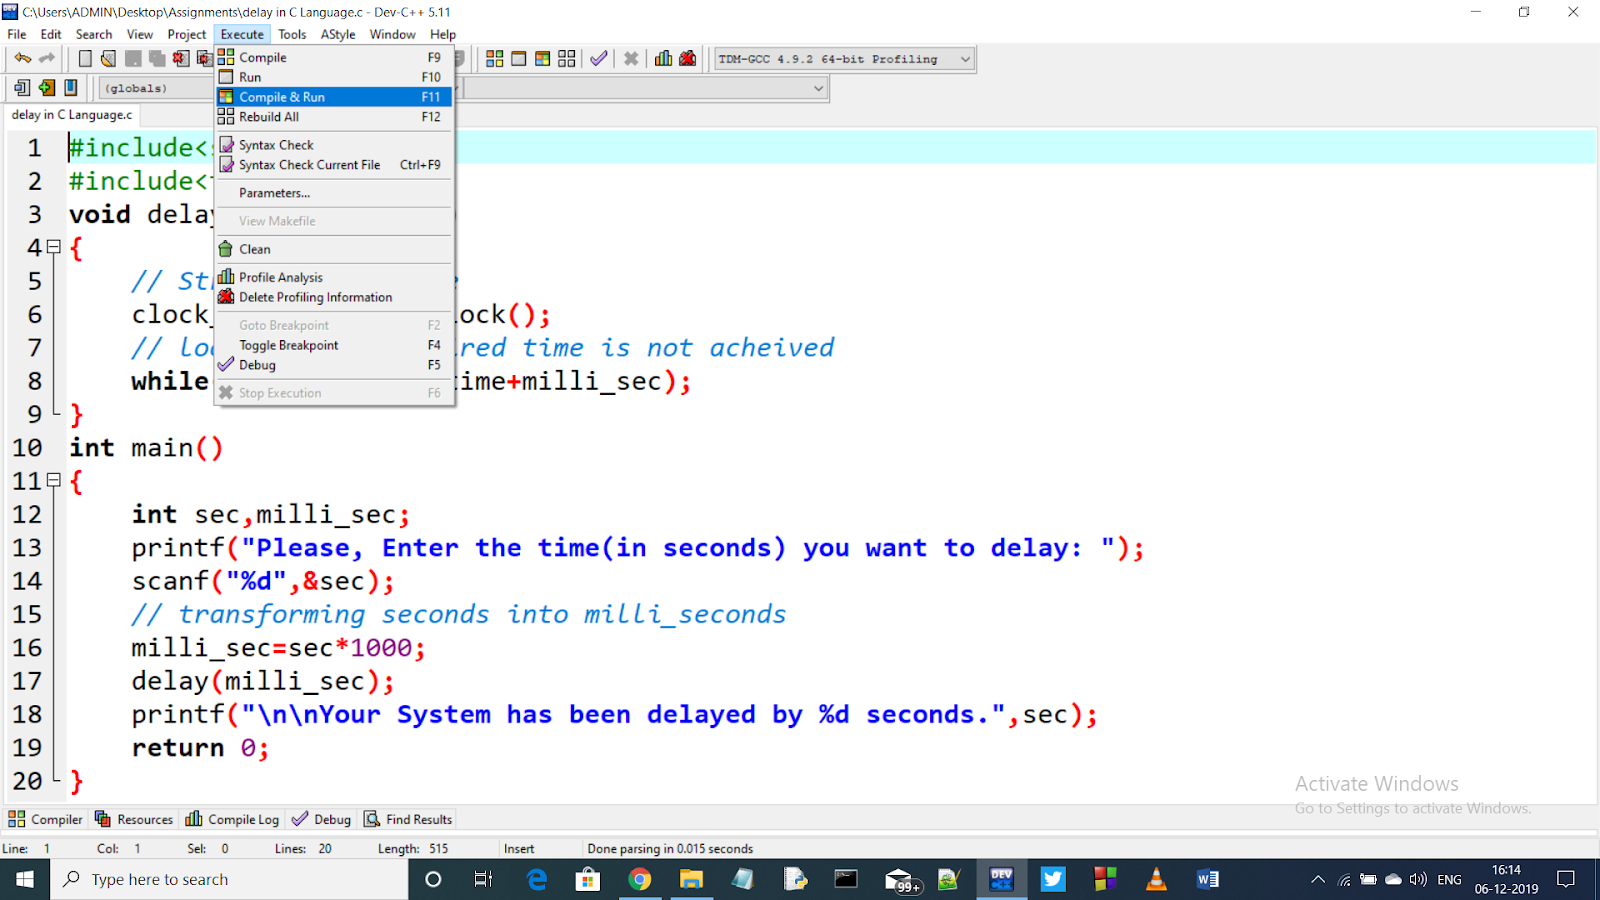This screenshot has height=900, width=1600.
Task: Open Profile Analysis via the bar chart icon
Action: pos(662,58)
